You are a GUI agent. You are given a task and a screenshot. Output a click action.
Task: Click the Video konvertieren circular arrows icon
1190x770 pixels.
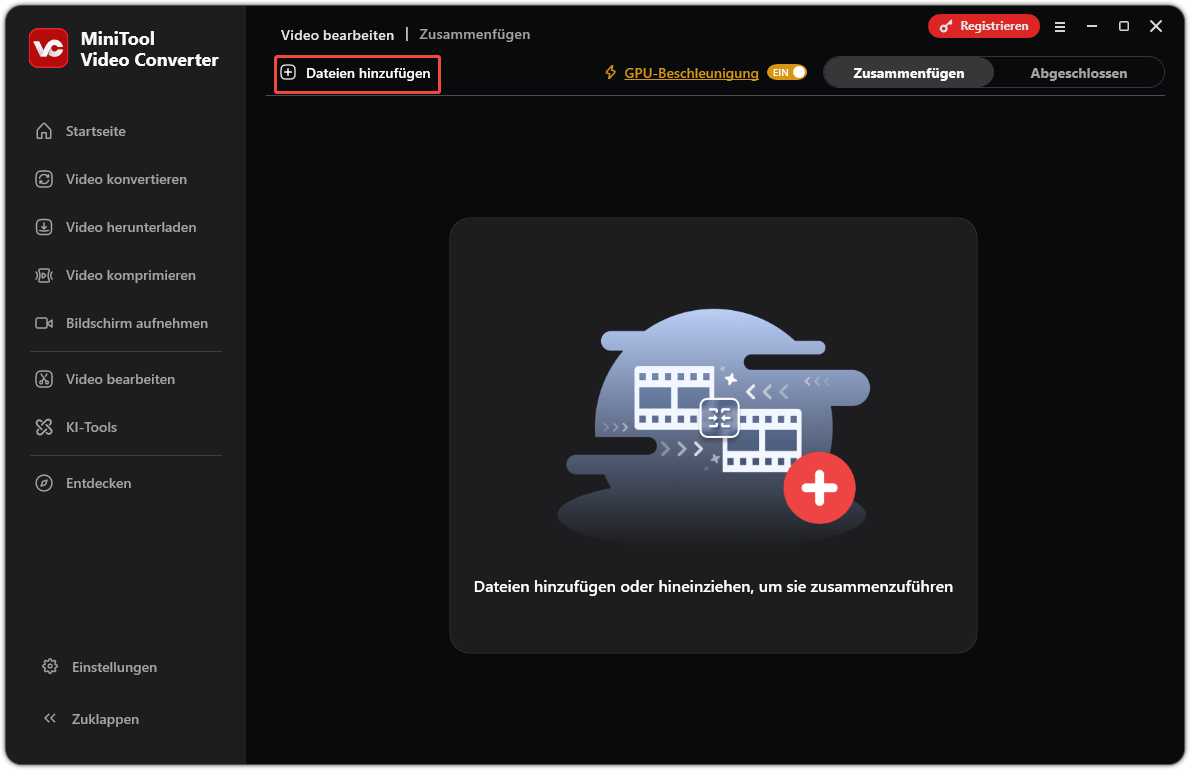pos(44,179)
